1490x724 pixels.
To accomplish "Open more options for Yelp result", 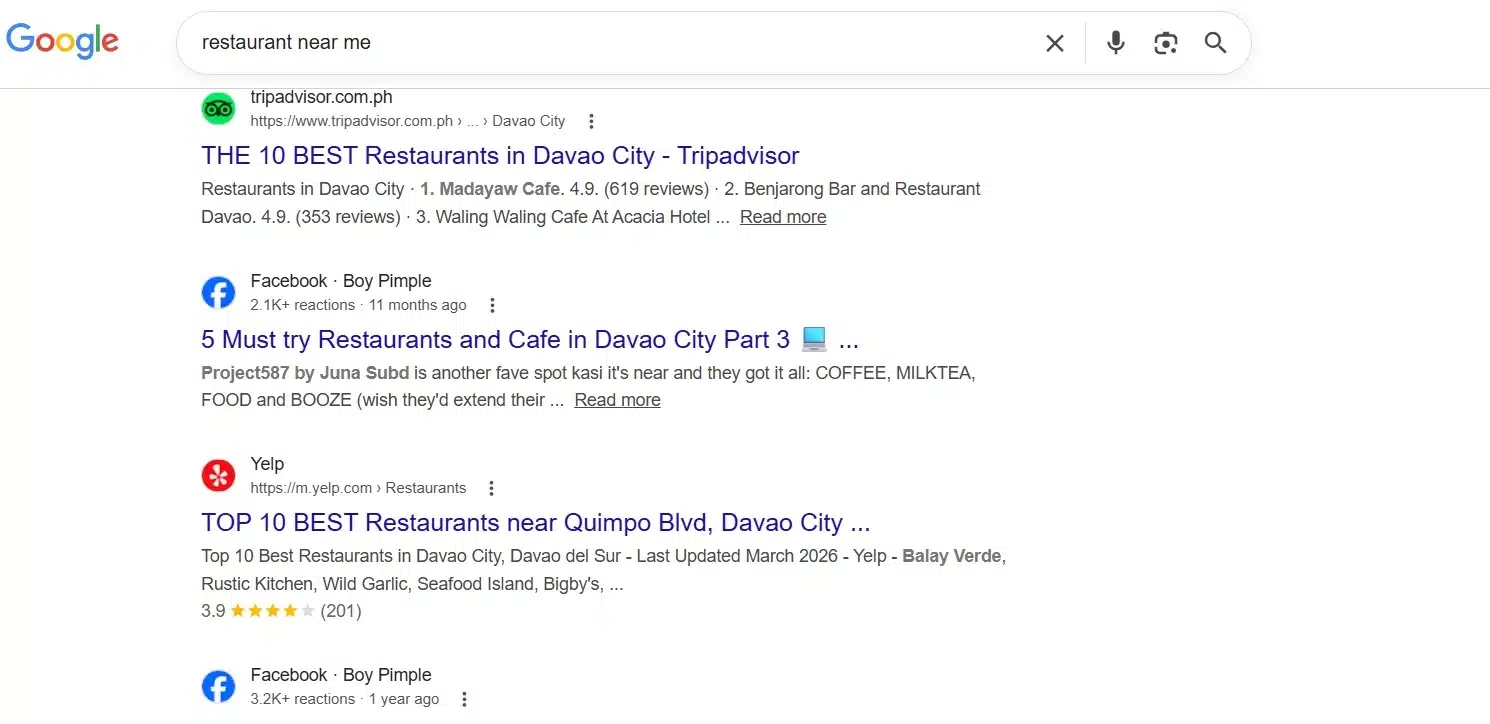I will click(x=491, y=488).
